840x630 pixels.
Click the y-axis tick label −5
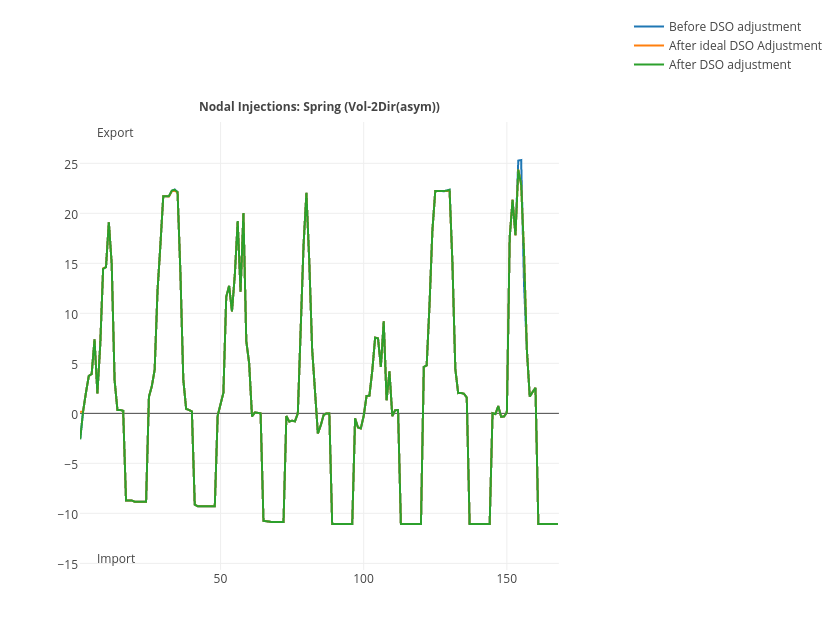70,464
